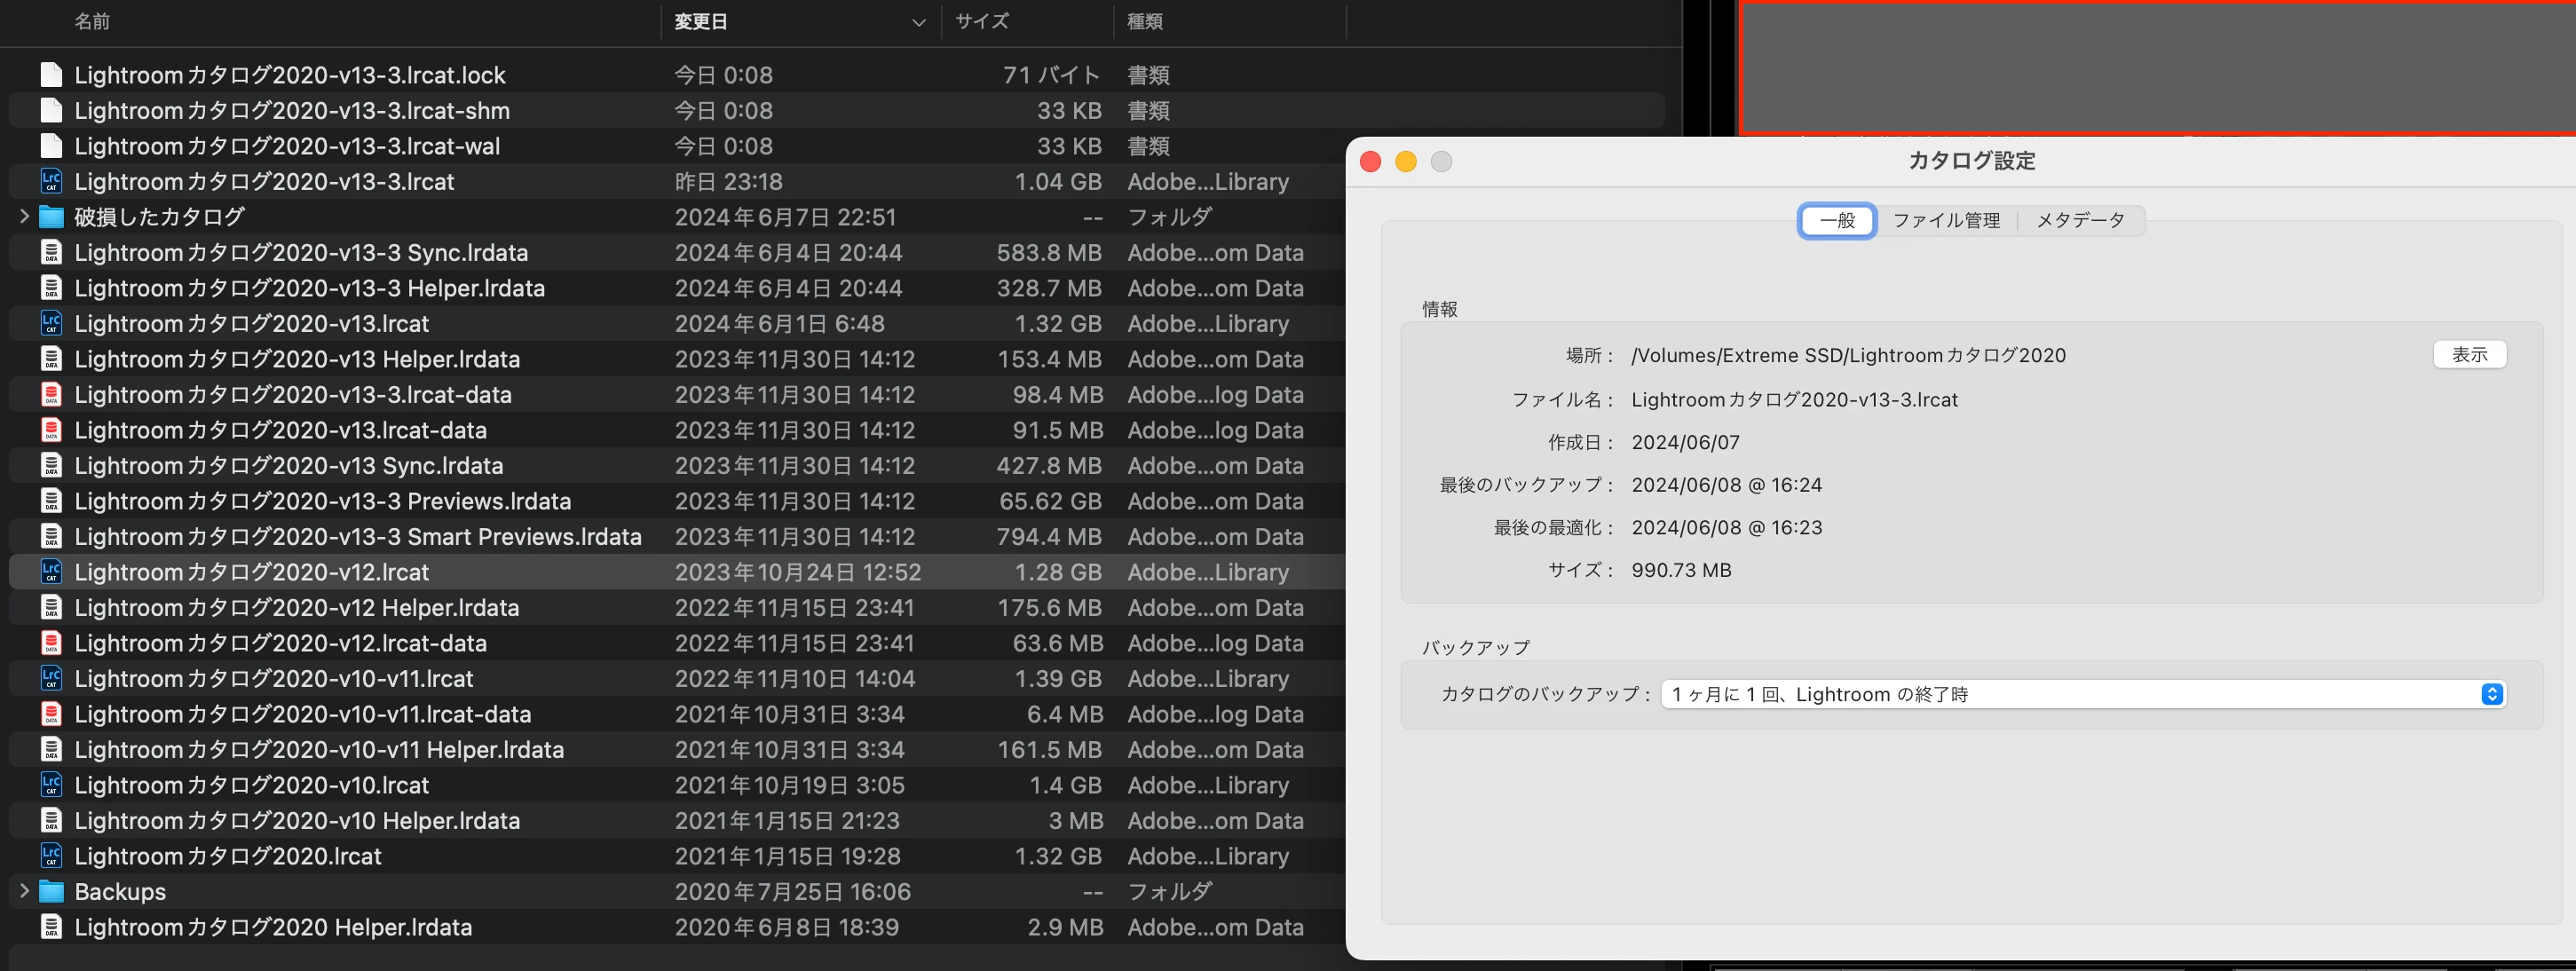
Task: Click the 表示 button next to location
Action: click(x=2469, y=355)
